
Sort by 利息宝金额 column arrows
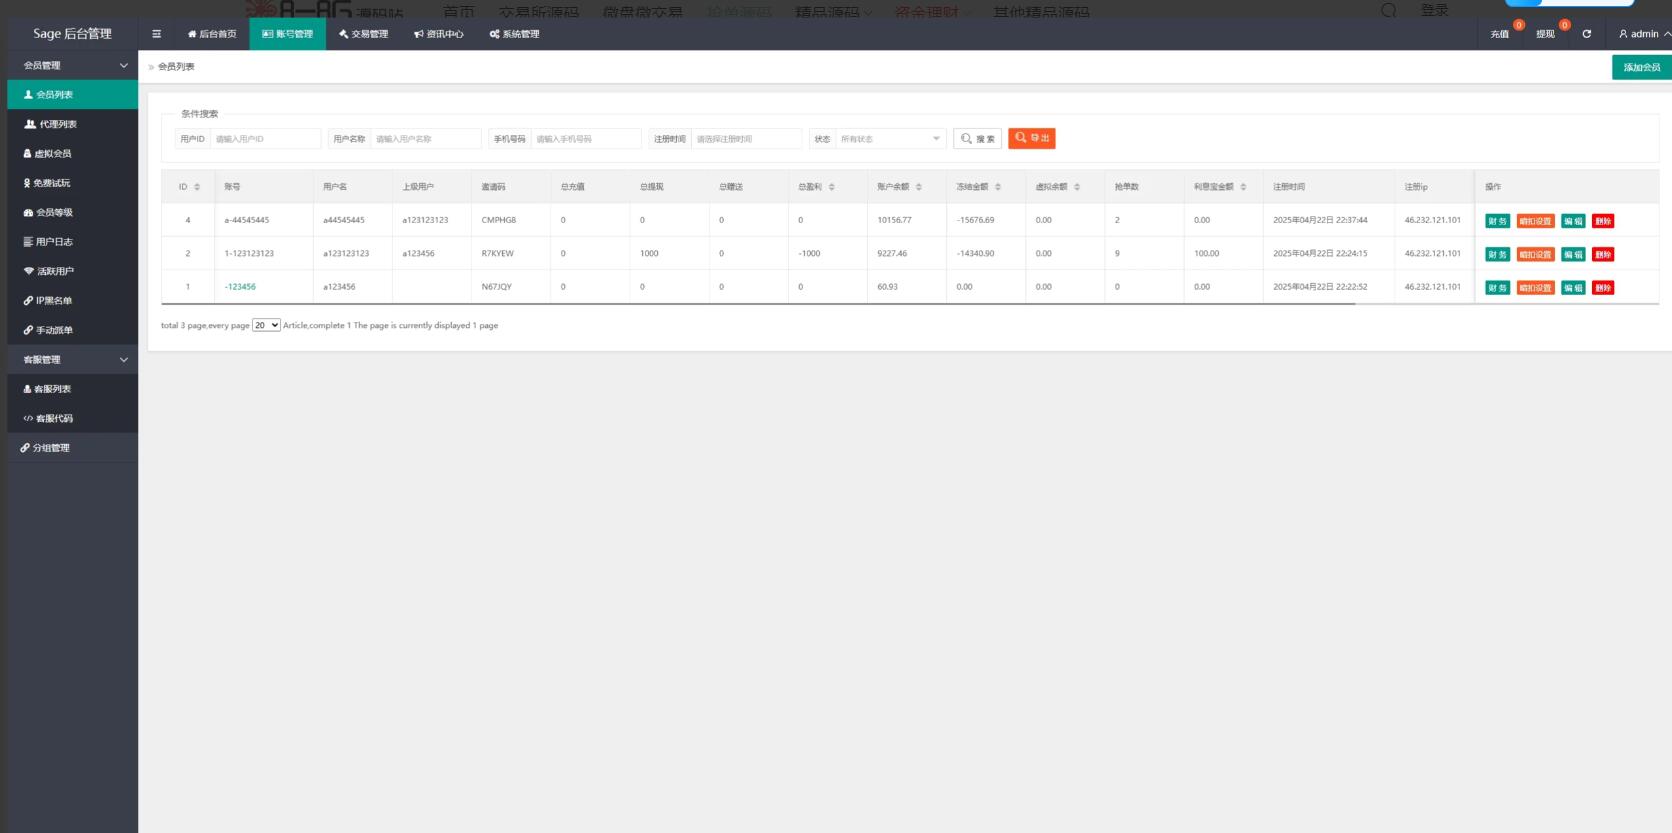pos(1243,187)
